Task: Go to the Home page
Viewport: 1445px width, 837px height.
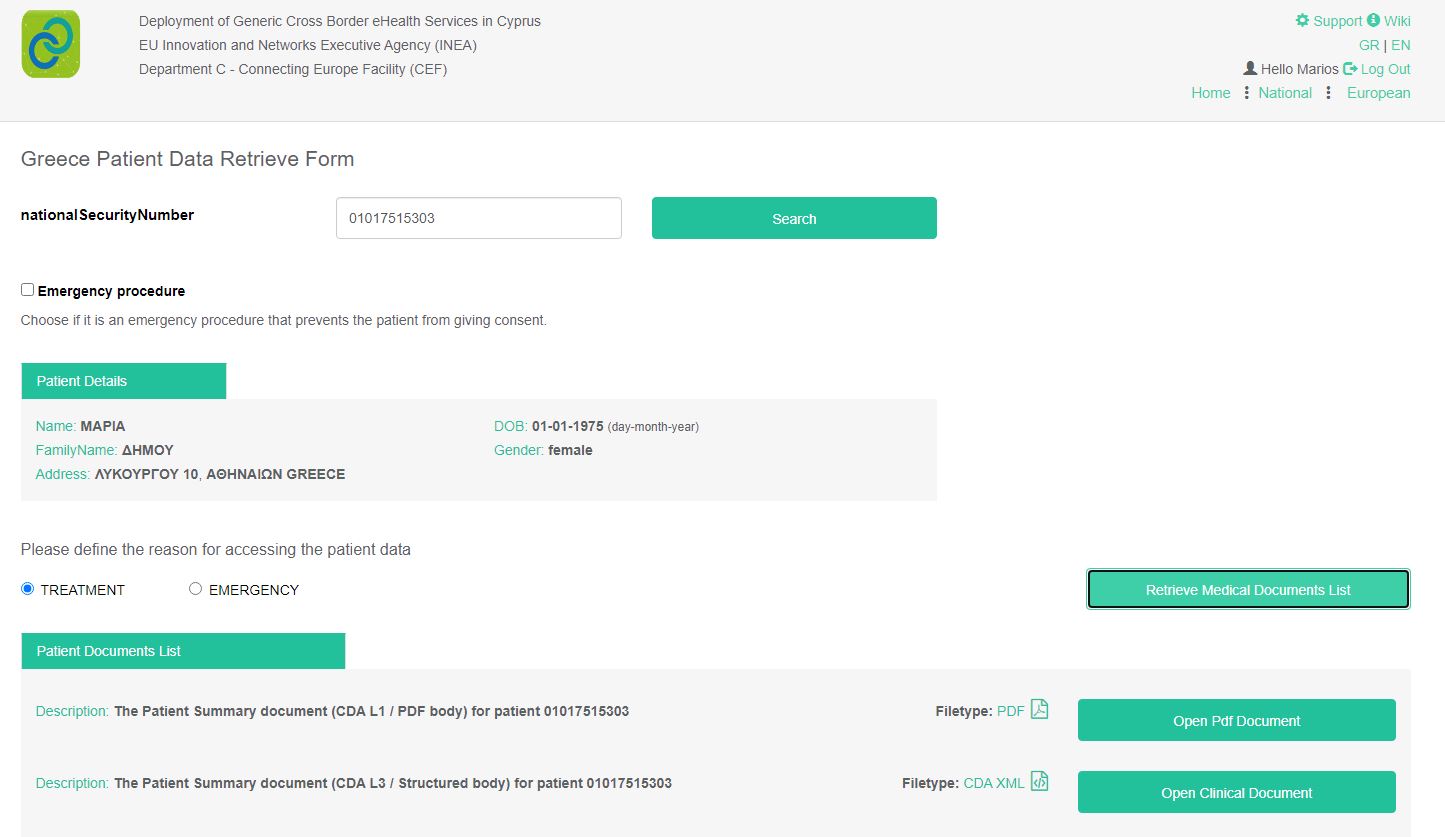Action: point(1210,93)
